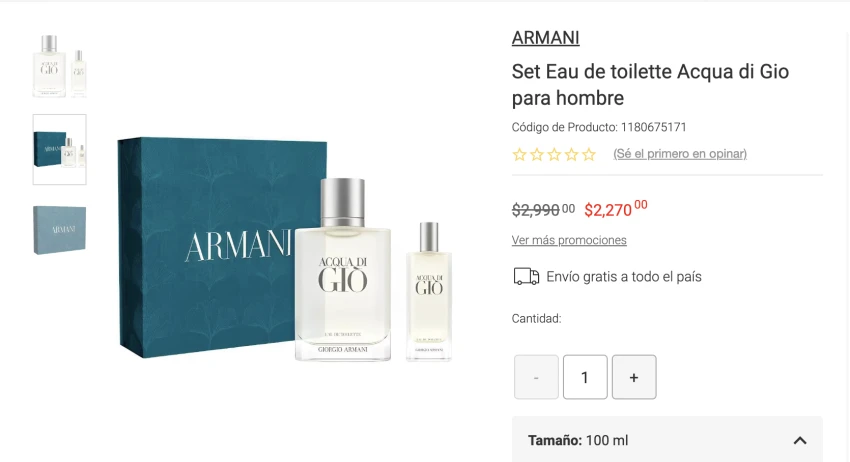Image resolution: width=850 pixels, height=462 pixels.
Task: Select the thumbnail with box and bottles
Action: [60, 149]
